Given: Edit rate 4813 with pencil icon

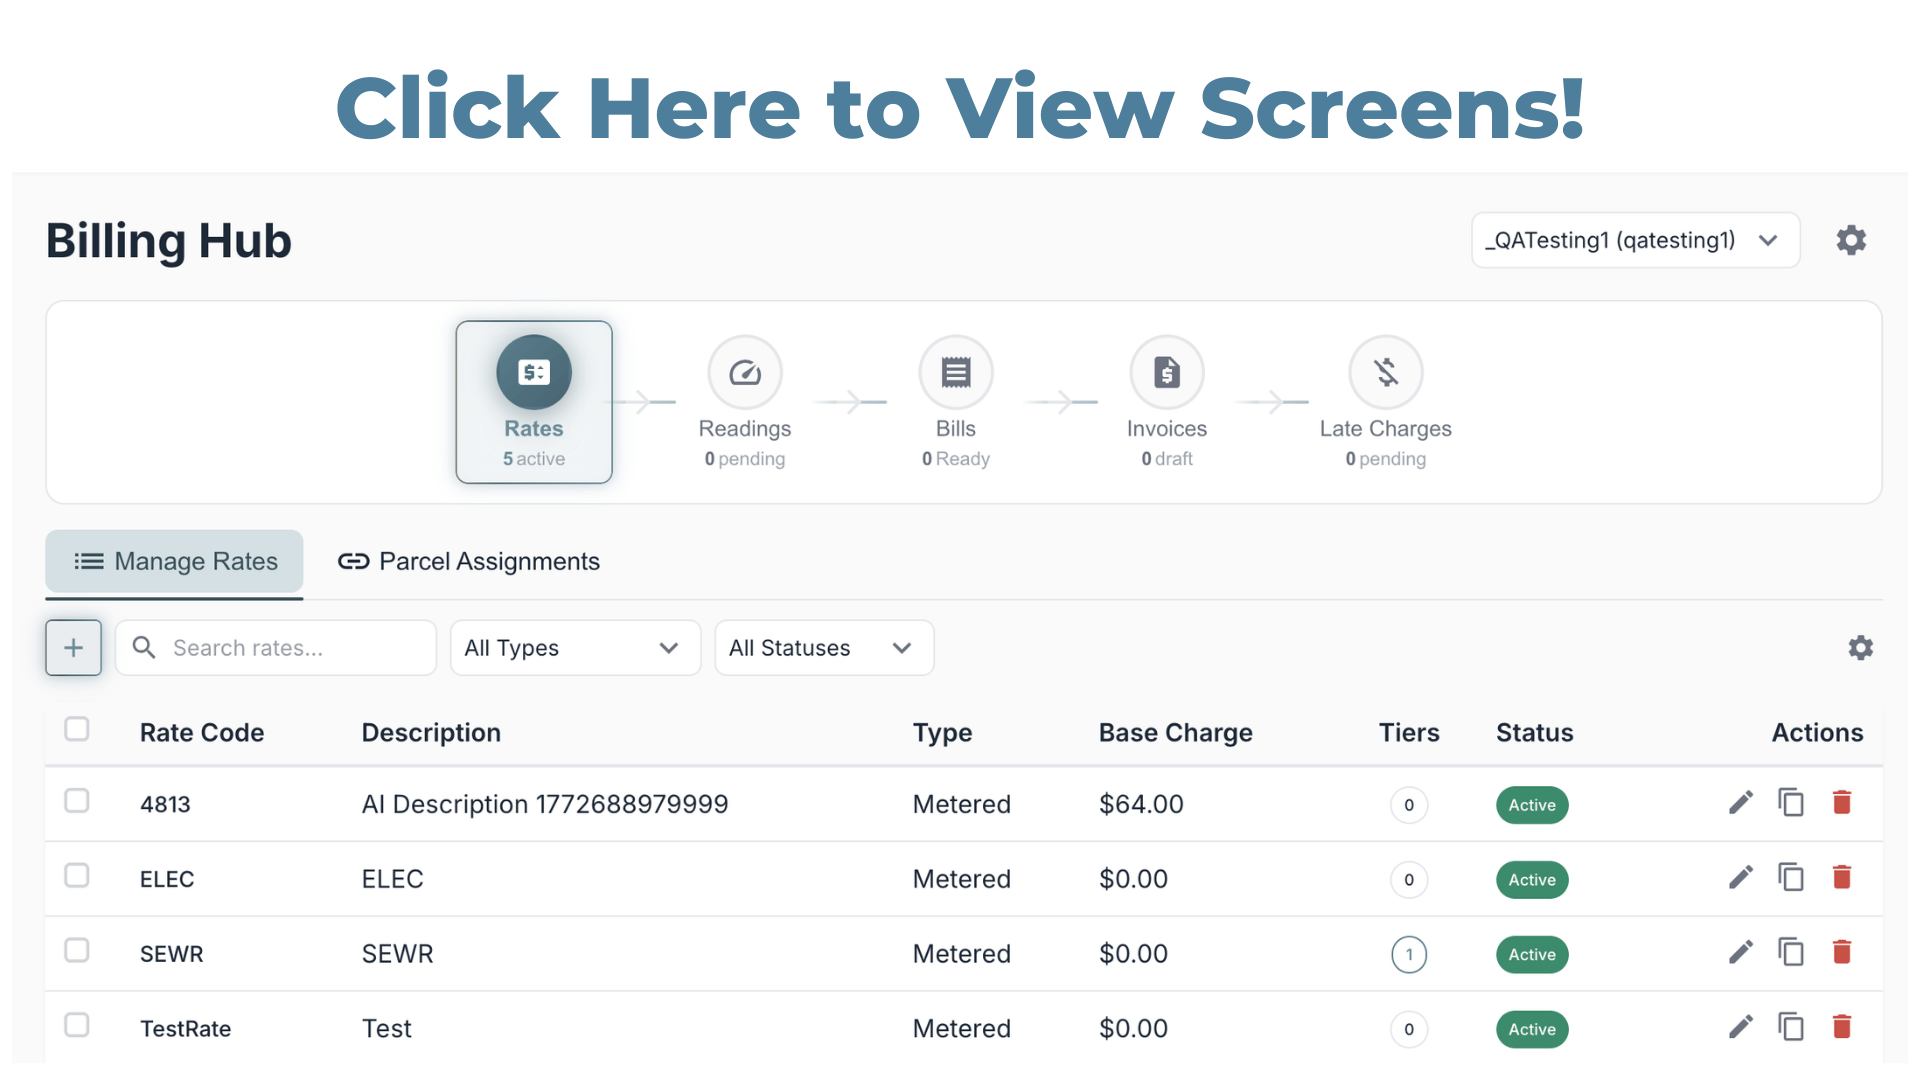Looking at the screenshot, I should click(1741, 803).
